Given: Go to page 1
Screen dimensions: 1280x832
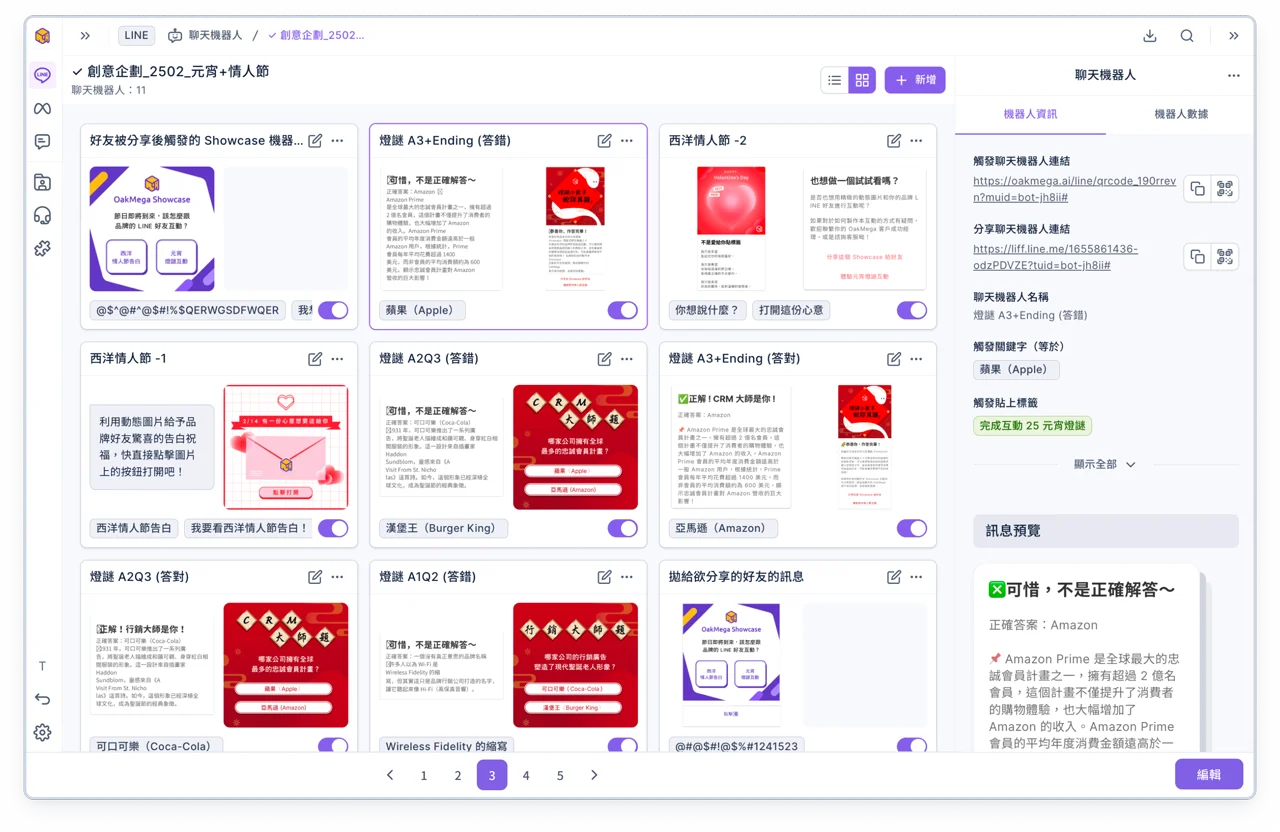Looking at the screenshot, I should click(x=424, y=775).
